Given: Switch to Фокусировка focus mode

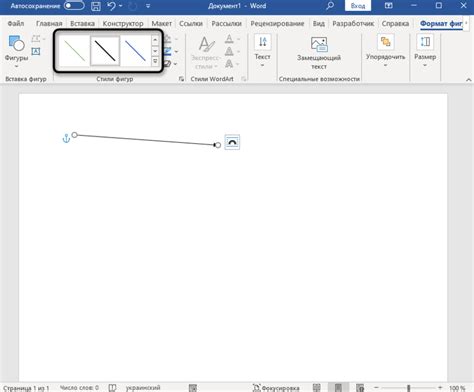Looking at the screenshot, I should pyautogui.click(x=276, y=388).
